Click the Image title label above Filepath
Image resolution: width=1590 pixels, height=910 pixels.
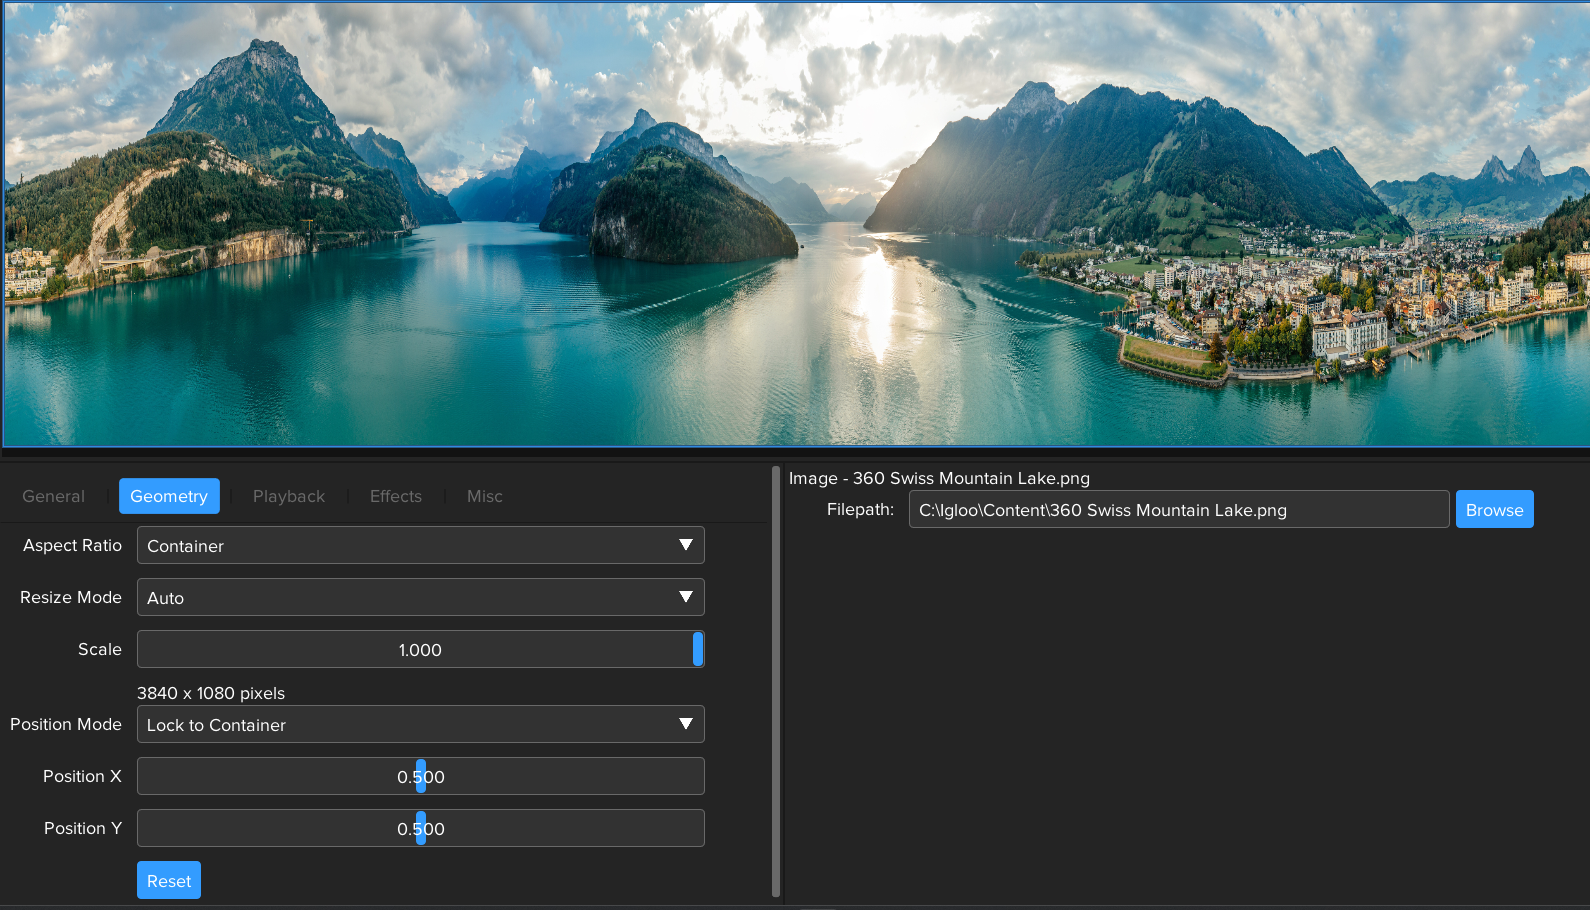coord(939,478)
